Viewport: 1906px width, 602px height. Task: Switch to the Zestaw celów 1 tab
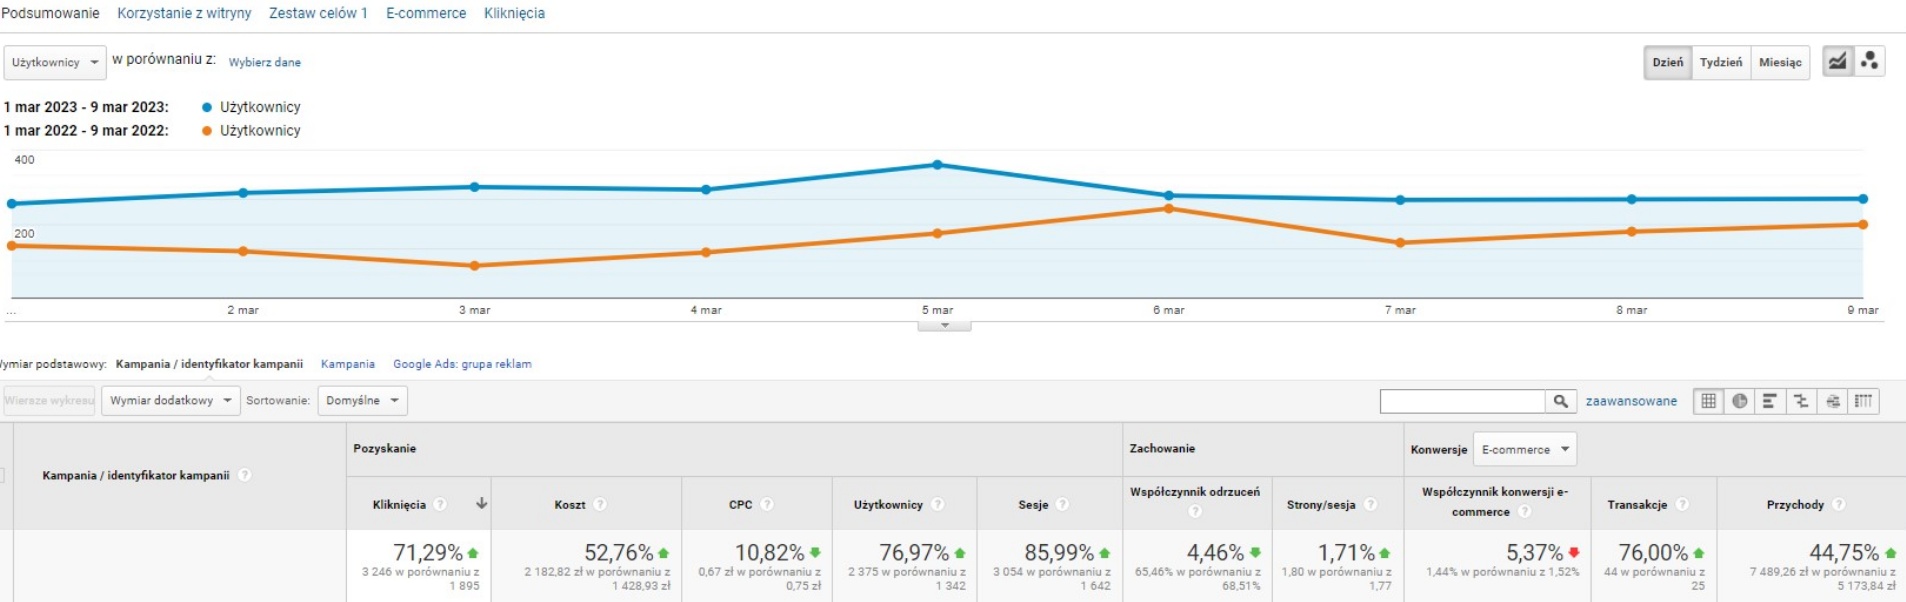[x=318, y=13]
